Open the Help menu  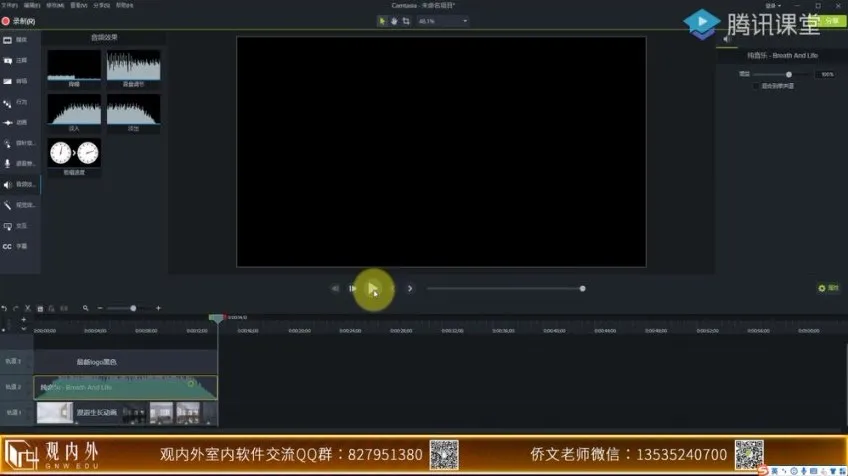coord(124,5)
